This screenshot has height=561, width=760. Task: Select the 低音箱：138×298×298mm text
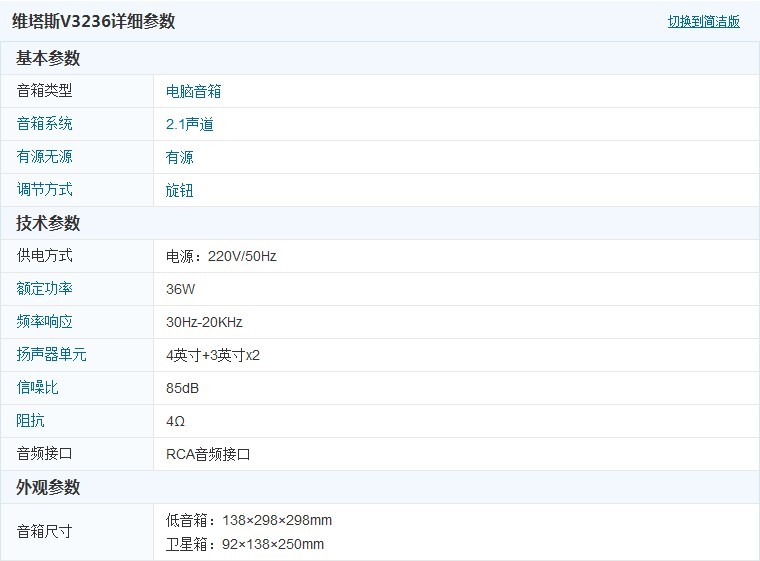click(249, 520)
